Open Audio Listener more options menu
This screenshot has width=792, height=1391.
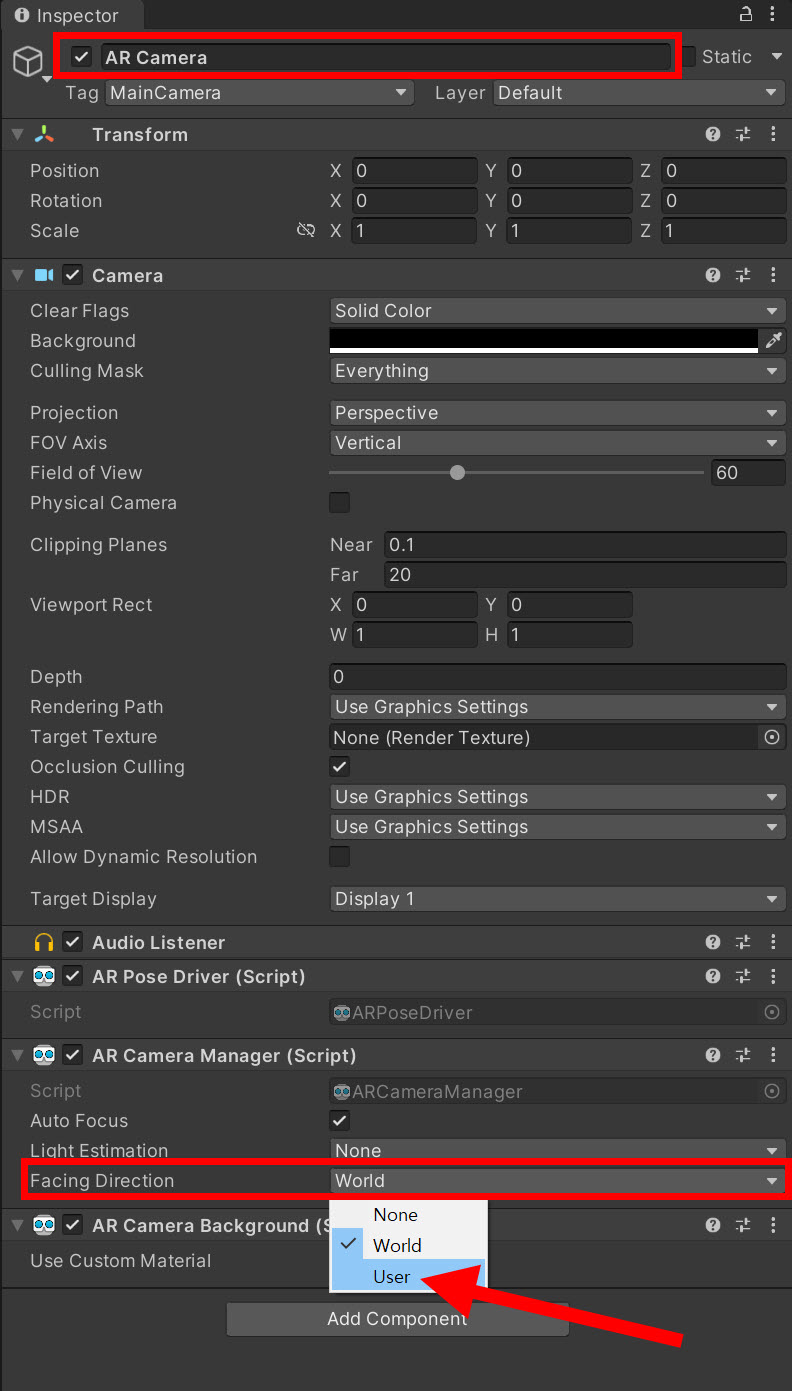point(772,942)
